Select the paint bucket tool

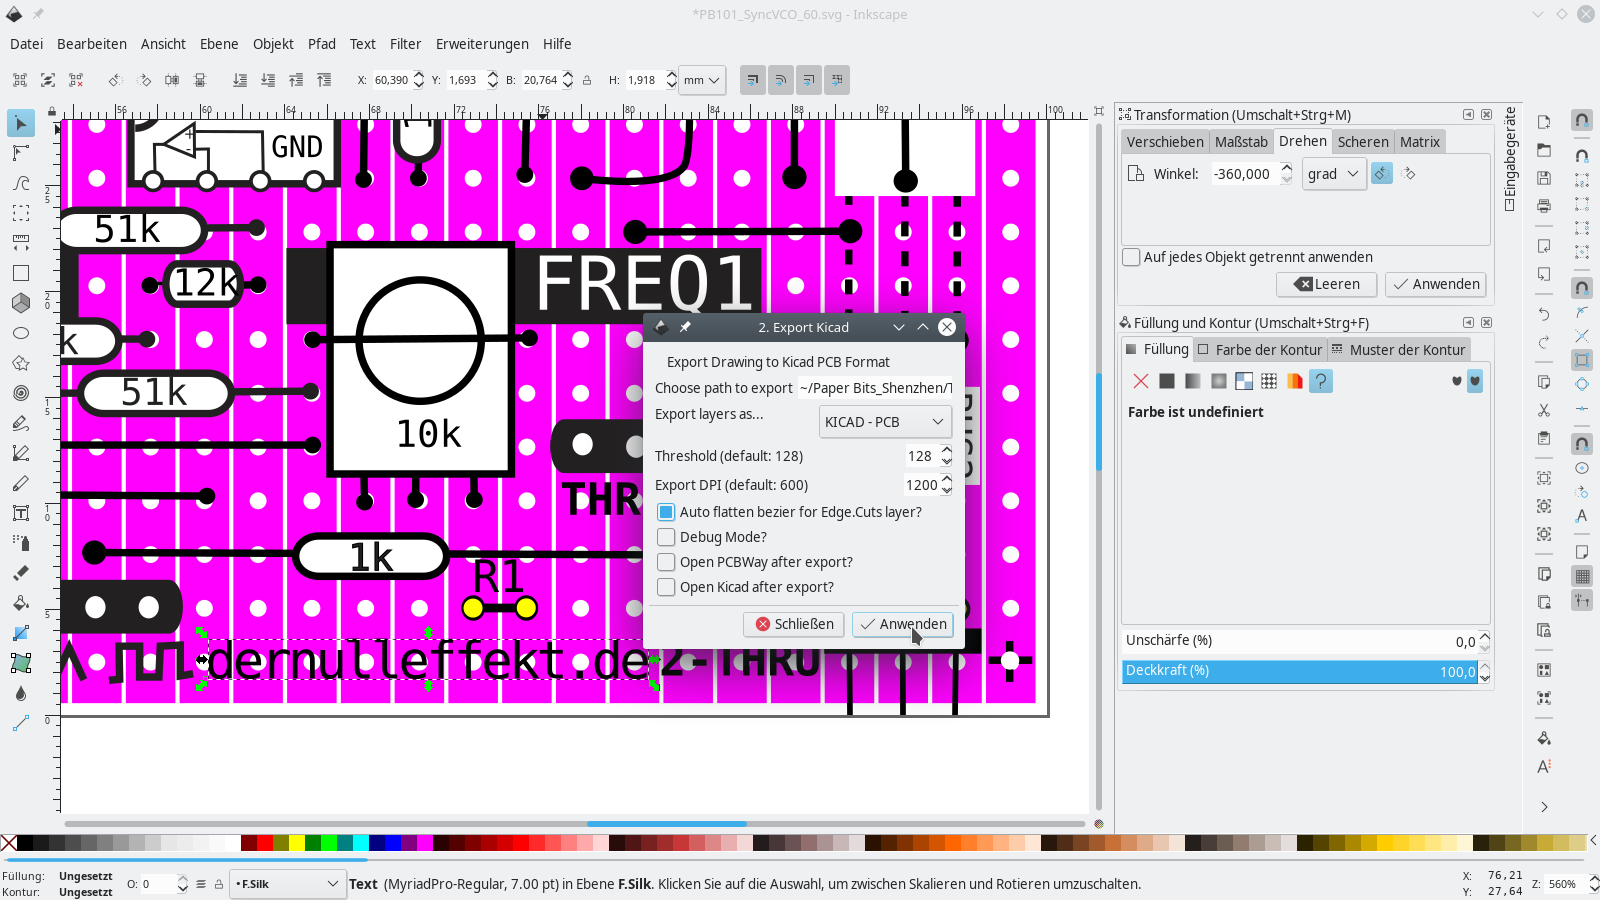coord(20,603)
